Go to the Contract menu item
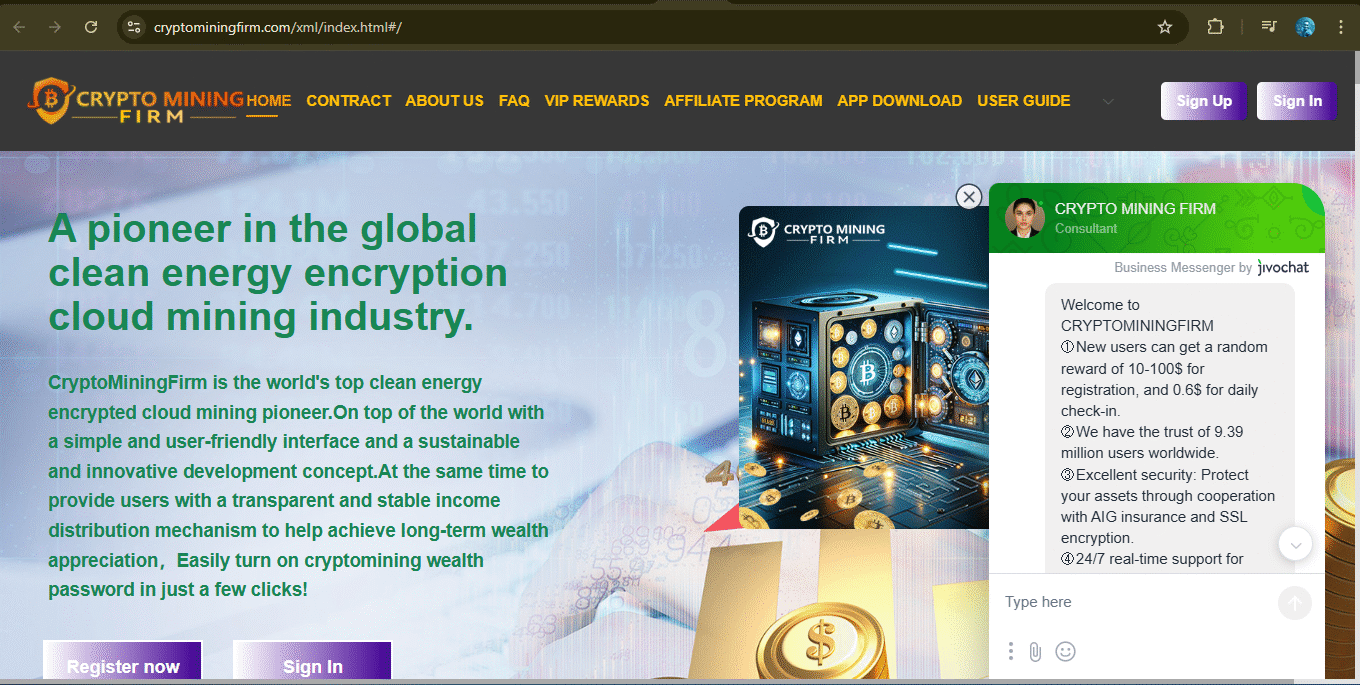 (348, 101)
